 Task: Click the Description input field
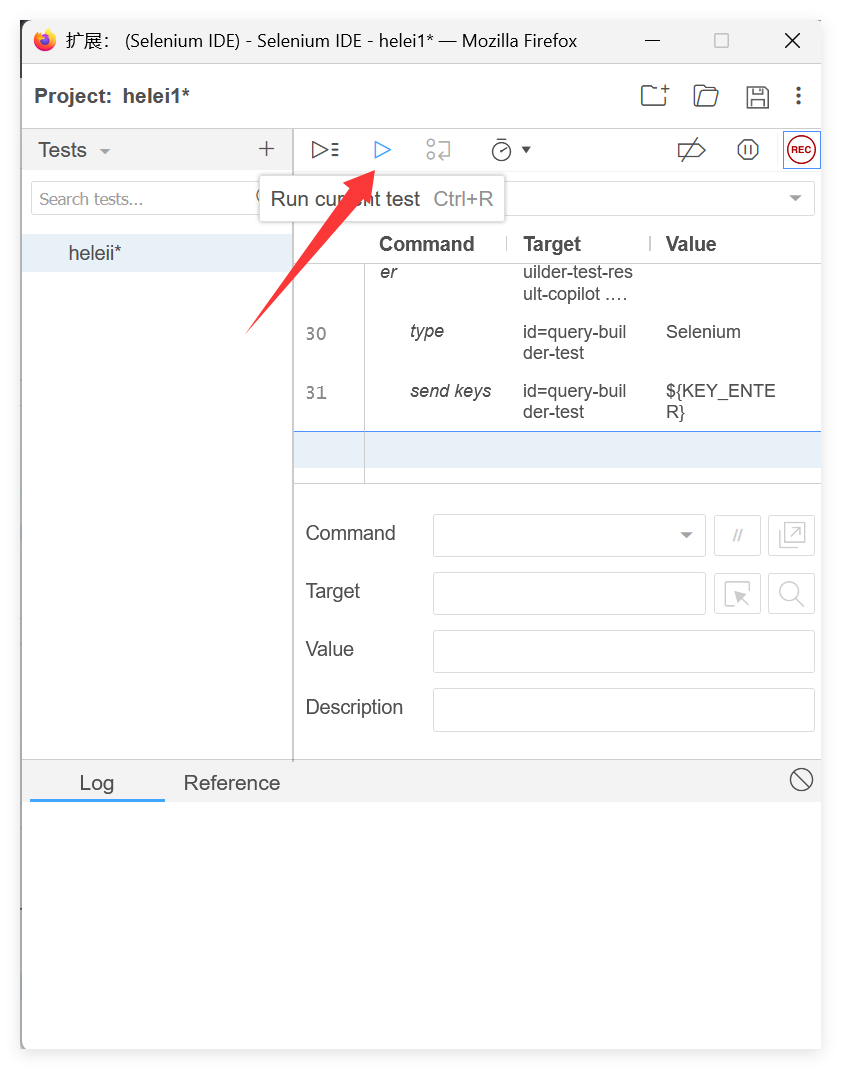[x=624, y=710]
